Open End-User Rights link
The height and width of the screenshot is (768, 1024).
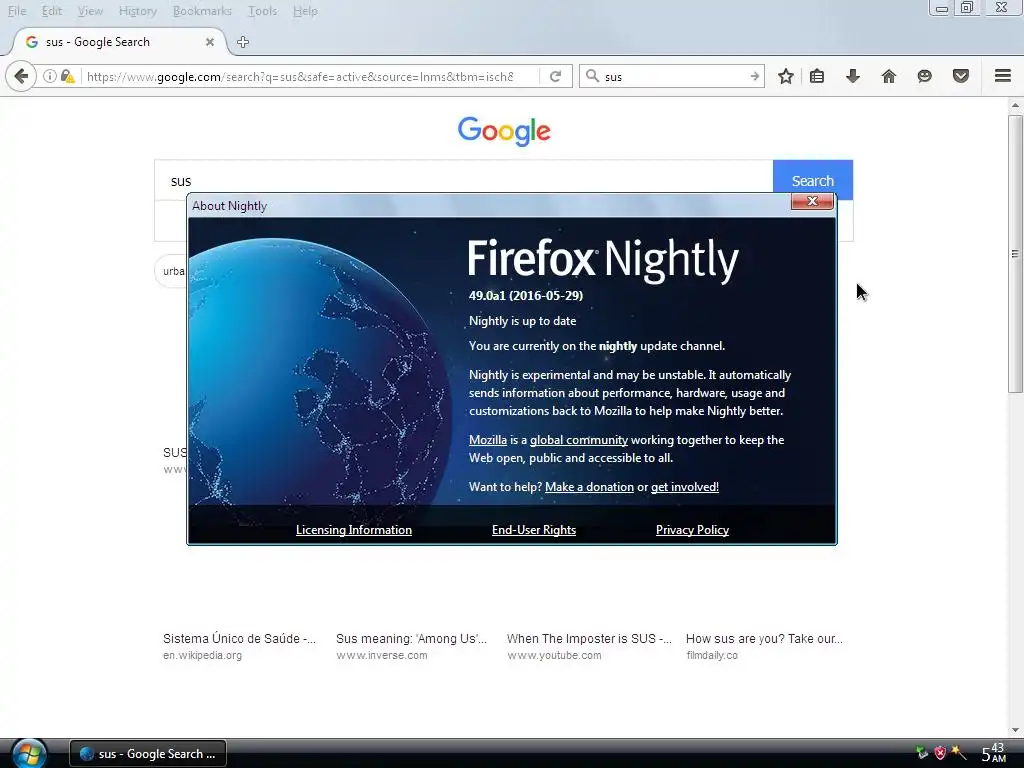[x=534, y=530]
